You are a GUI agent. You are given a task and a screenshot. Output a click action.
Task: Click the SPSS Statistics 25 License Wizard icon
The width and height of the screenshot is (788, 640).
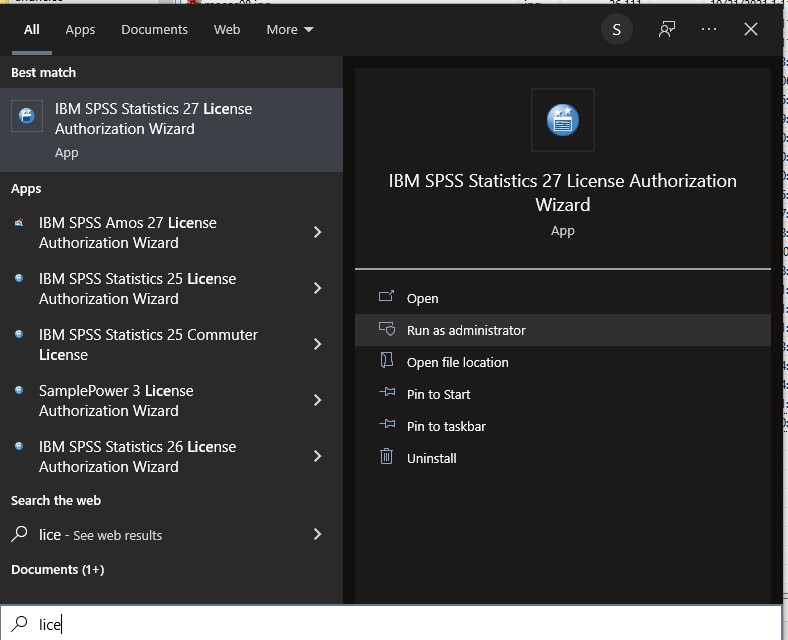tap(19, 278)
